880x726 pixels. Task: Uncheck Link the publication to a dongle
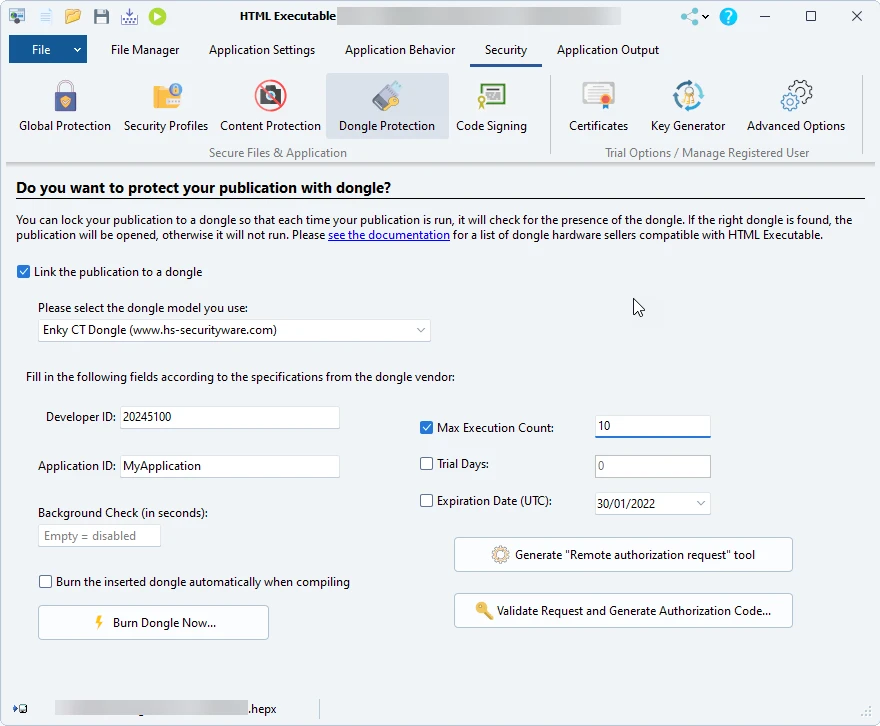pos(24,272)
